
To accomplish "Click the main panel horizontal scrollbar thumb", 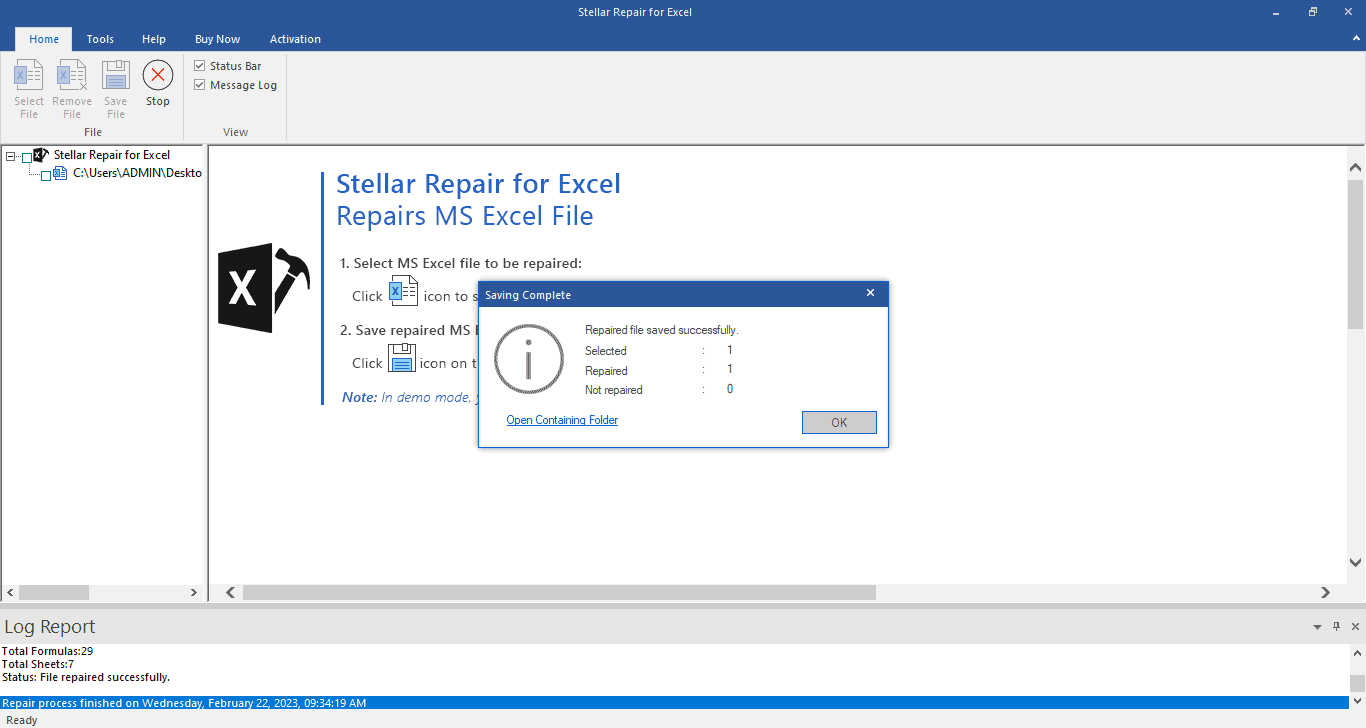I will (x=559, y=593).
